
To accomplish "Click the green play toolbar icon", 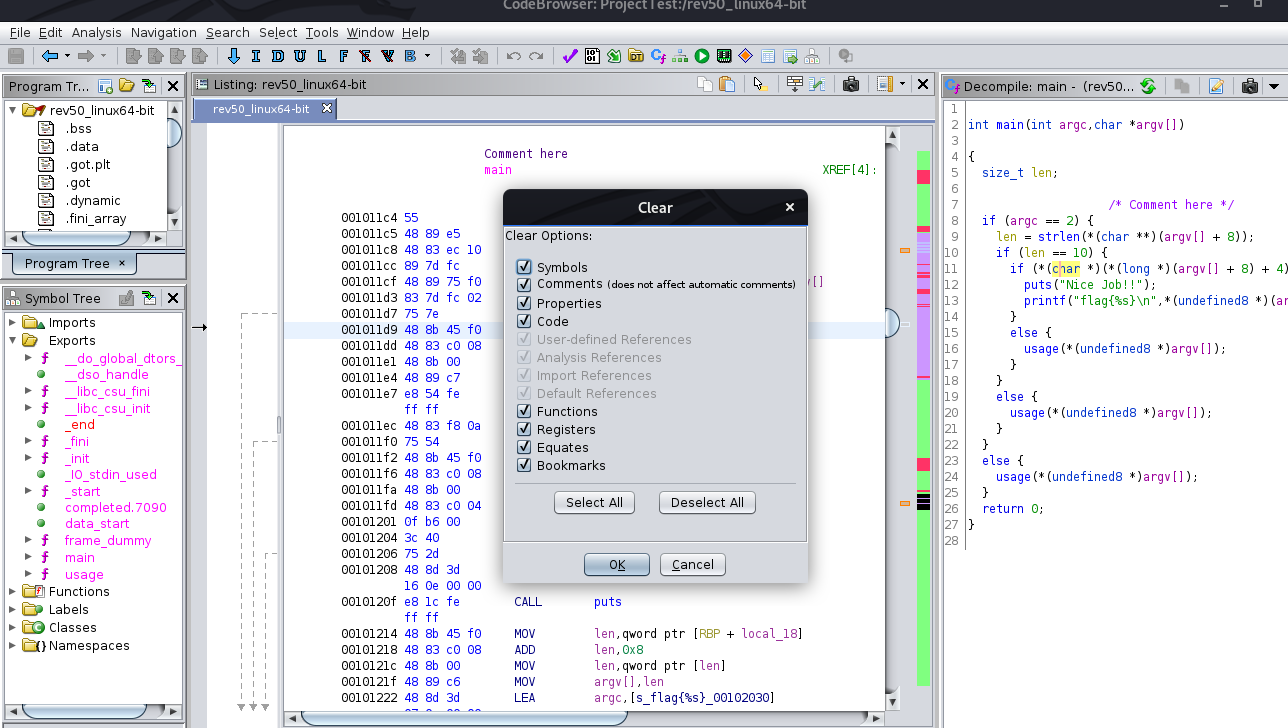I will (702, 56).
